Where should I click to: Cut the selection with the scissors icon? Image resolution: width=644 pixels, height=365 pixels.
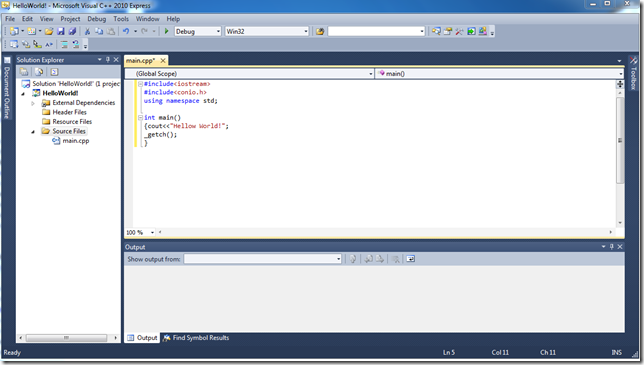(87, 31)
